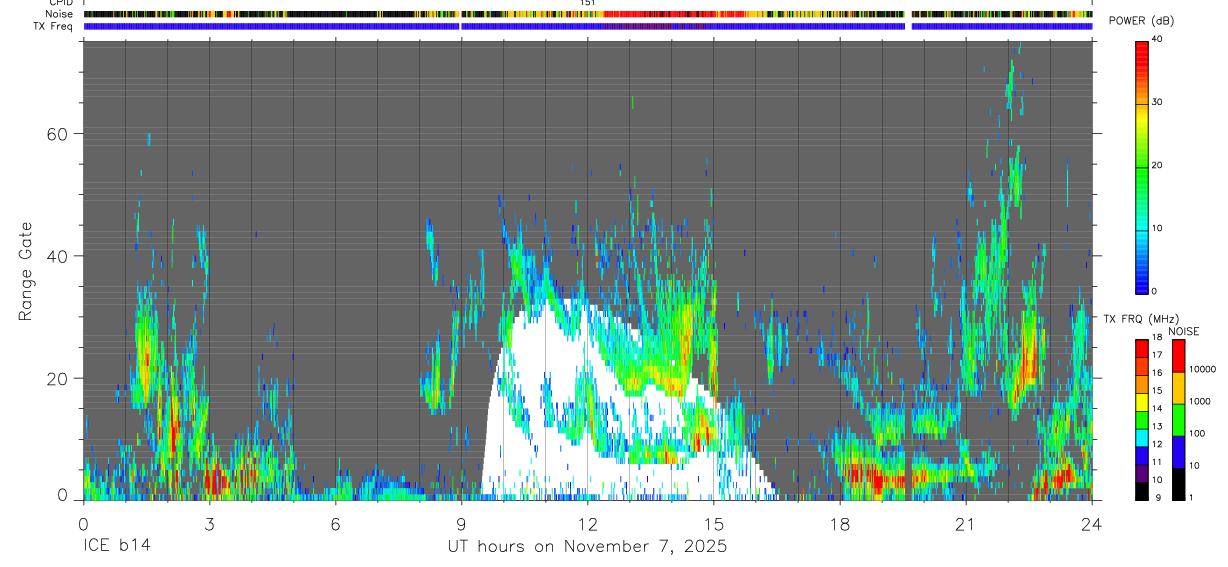Click the NOISE color scale bar
The height and width of the screenshot is (567, 1228).
tap(1178, 419)
